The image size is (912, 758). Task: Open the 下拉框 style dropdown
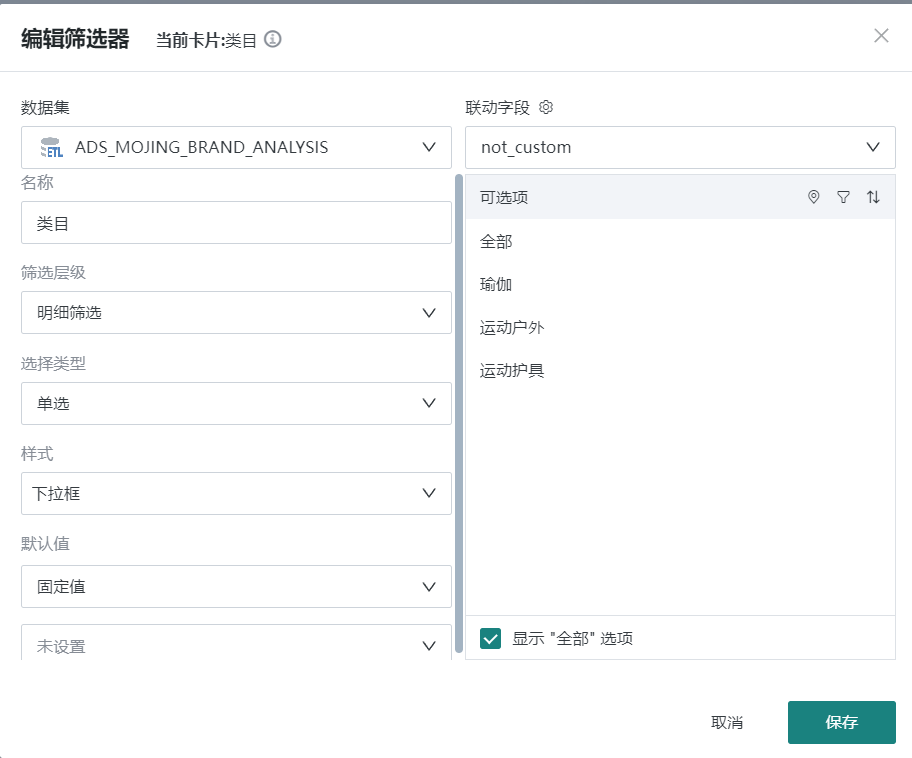coord(236,493)
